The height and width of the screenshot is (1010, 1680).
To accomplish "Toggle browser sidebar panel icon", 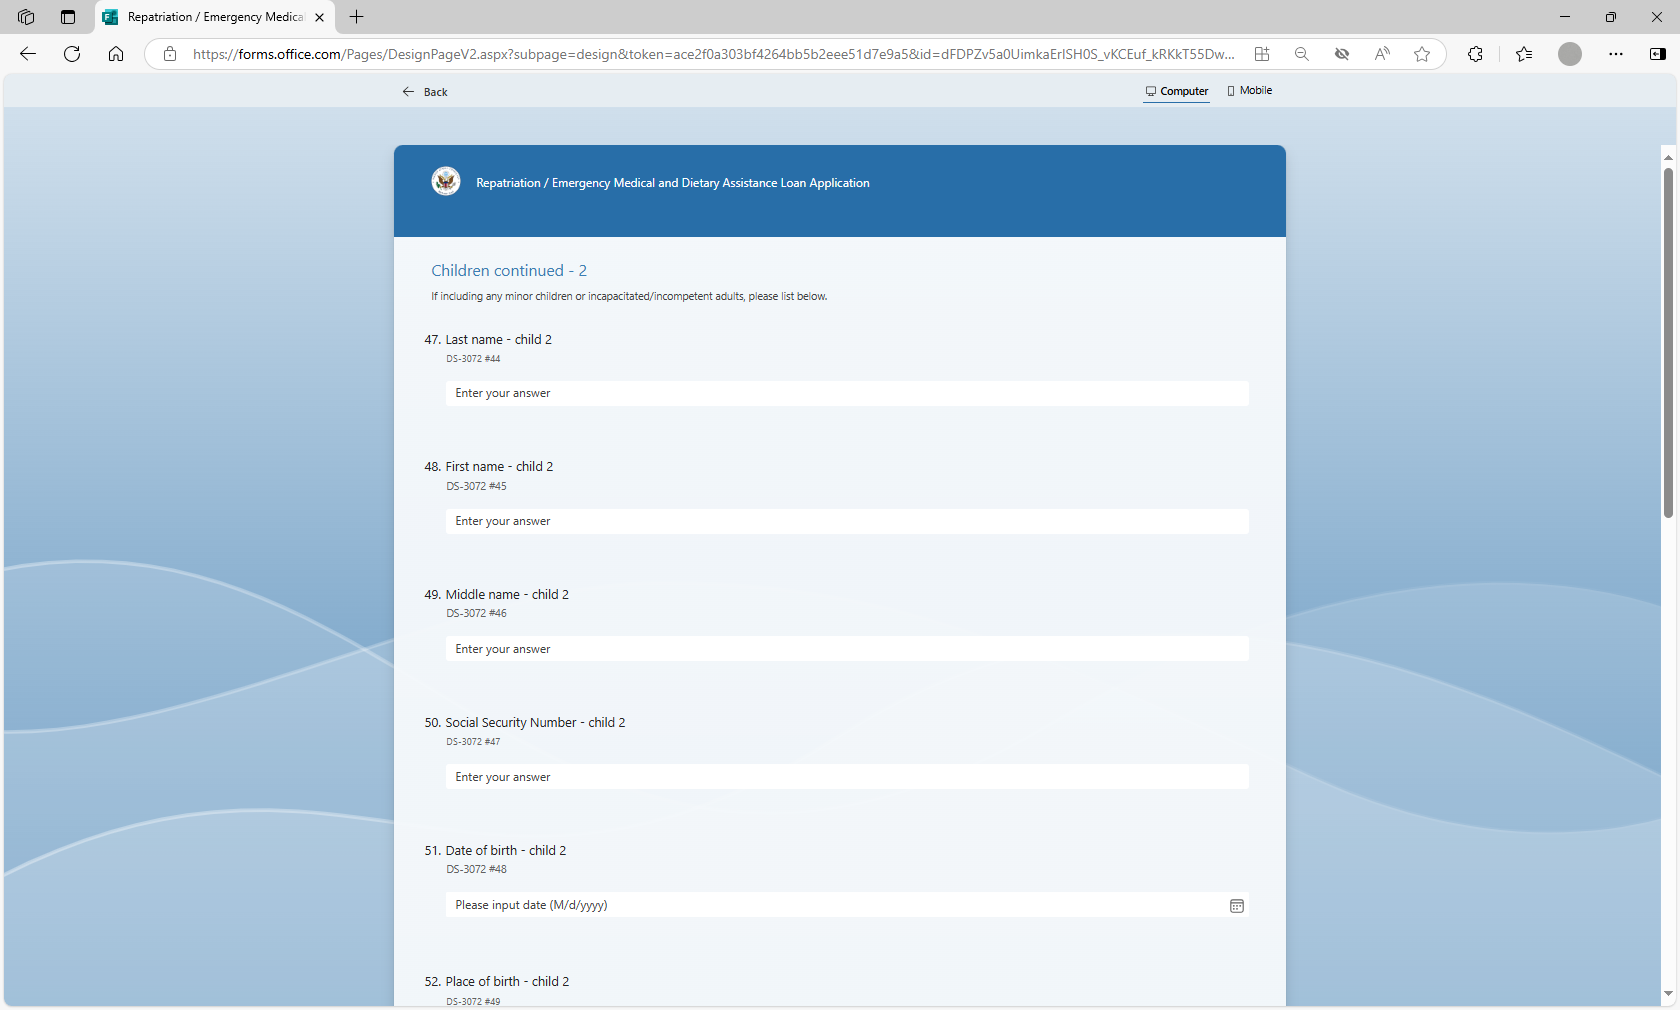I will click(x=1657, y=54).
